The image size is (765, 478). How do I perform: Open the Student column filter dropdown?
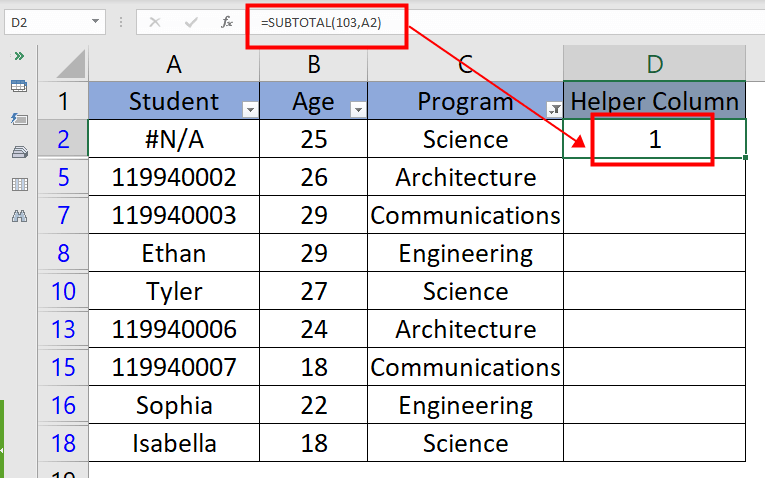tap(249, 108)
